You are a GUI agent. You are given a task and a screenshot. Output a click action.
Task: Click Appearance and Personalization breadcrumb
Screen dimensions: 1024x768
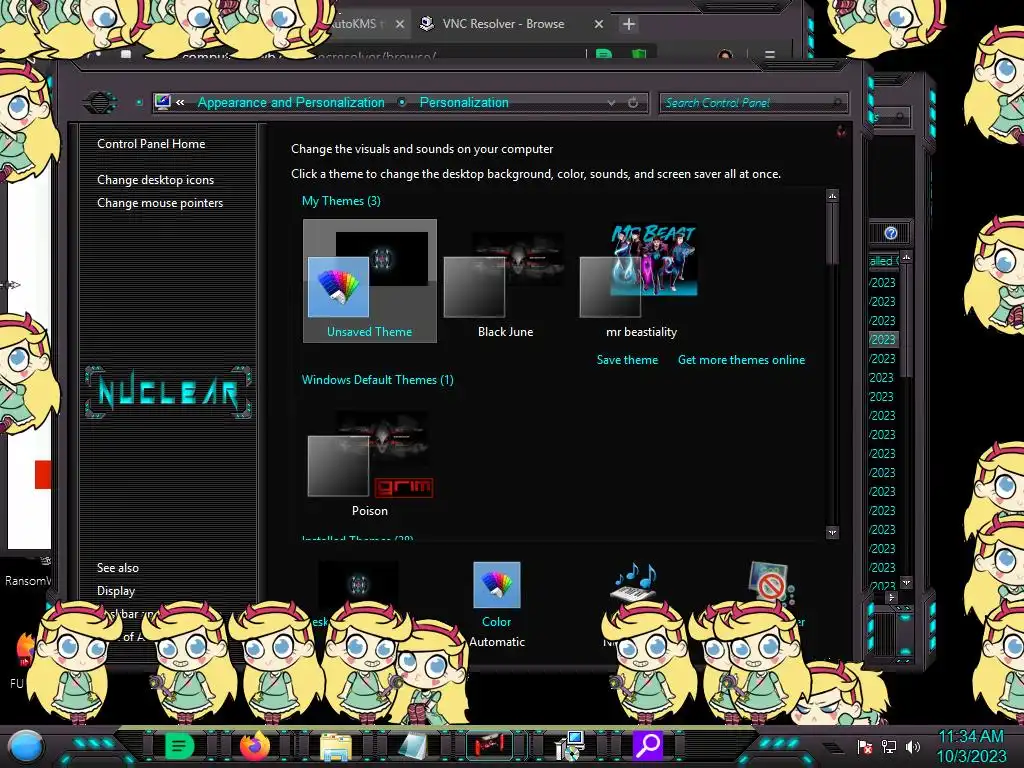291,103
